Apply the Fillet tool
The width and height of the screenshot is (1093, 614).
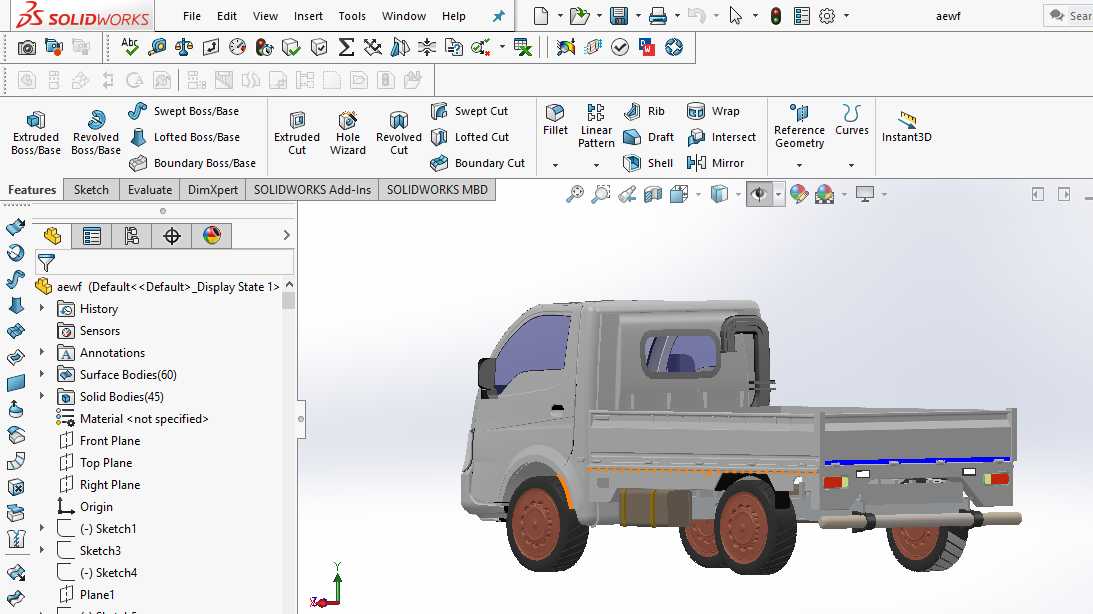coord(556,120)
